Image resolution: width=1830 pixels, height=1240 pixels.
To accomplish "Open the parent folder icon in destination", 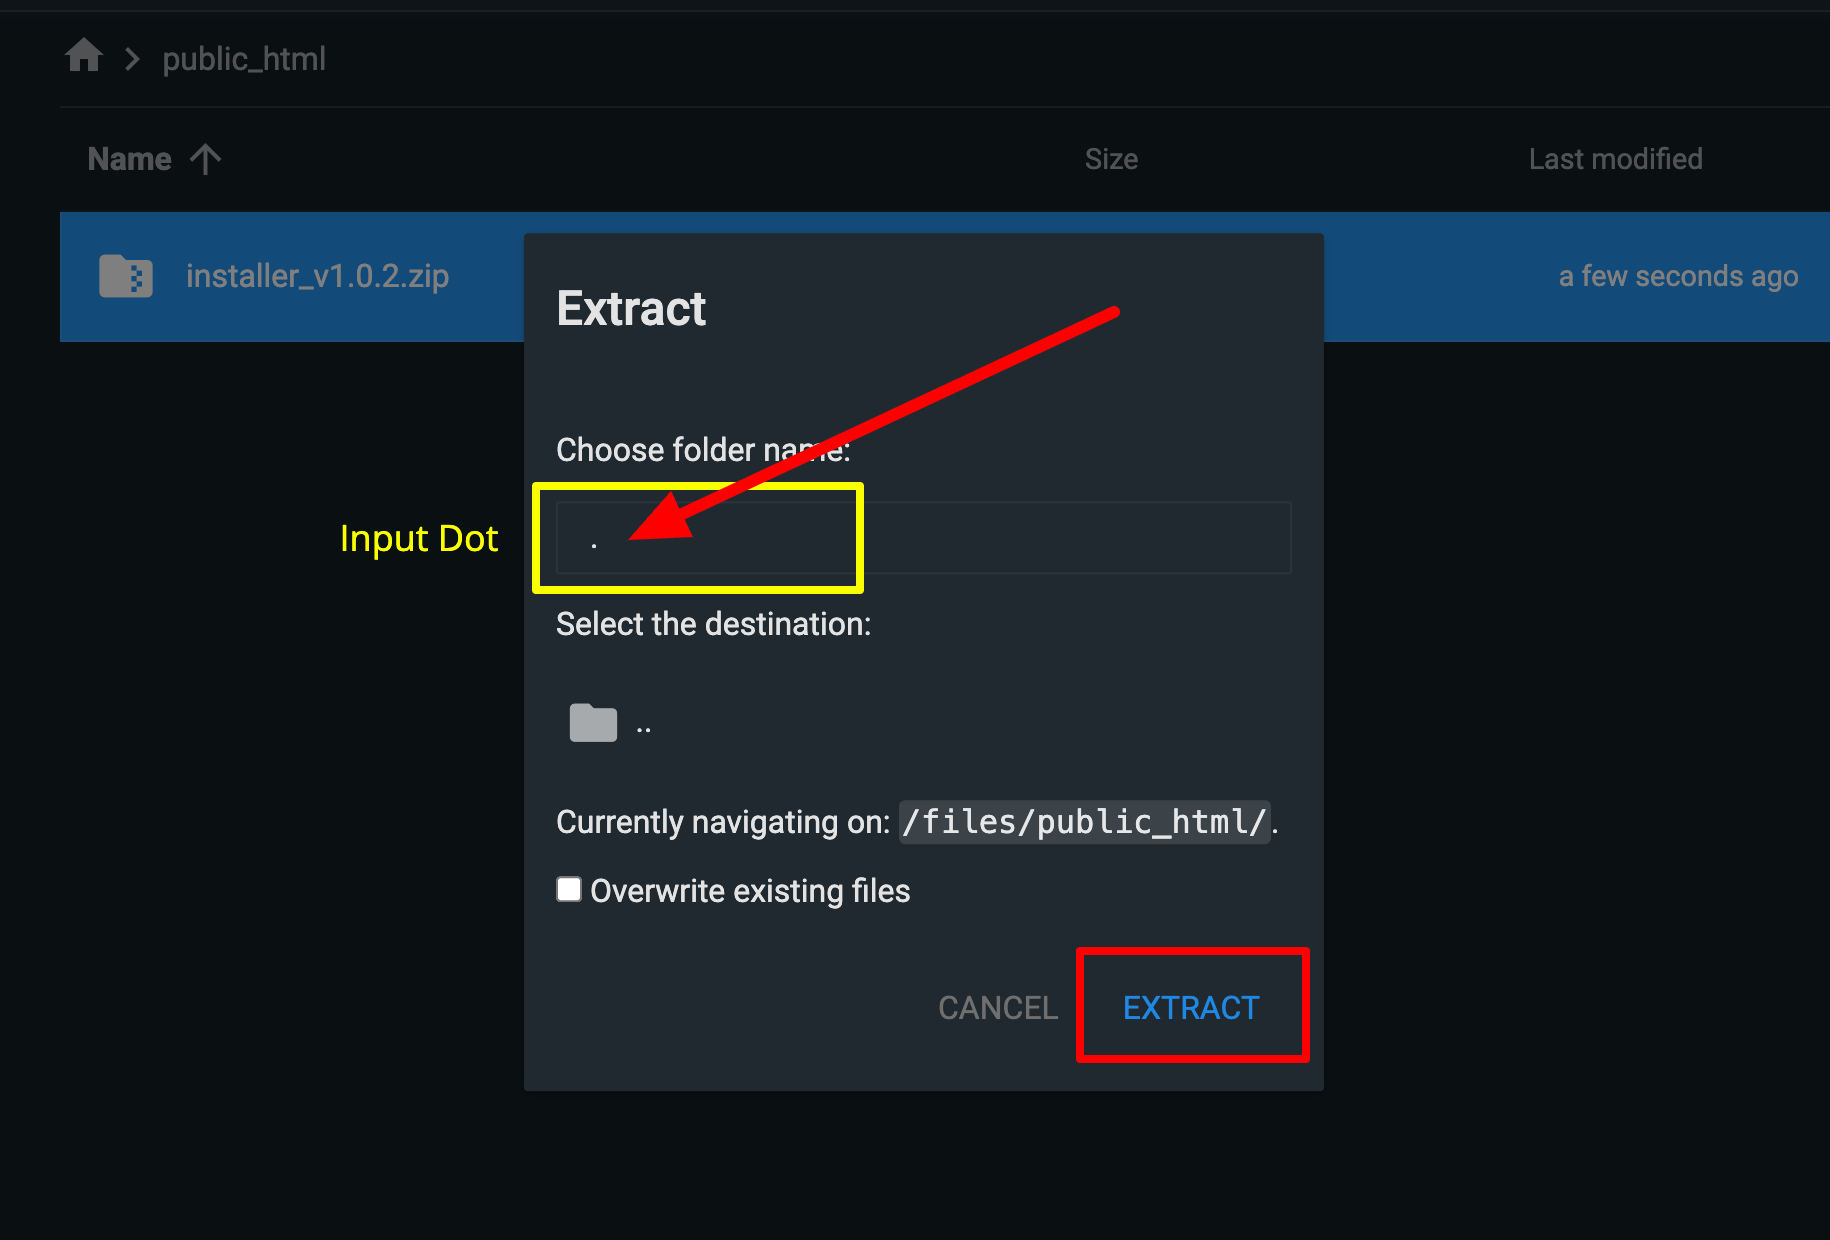I will tap(593, 722).
